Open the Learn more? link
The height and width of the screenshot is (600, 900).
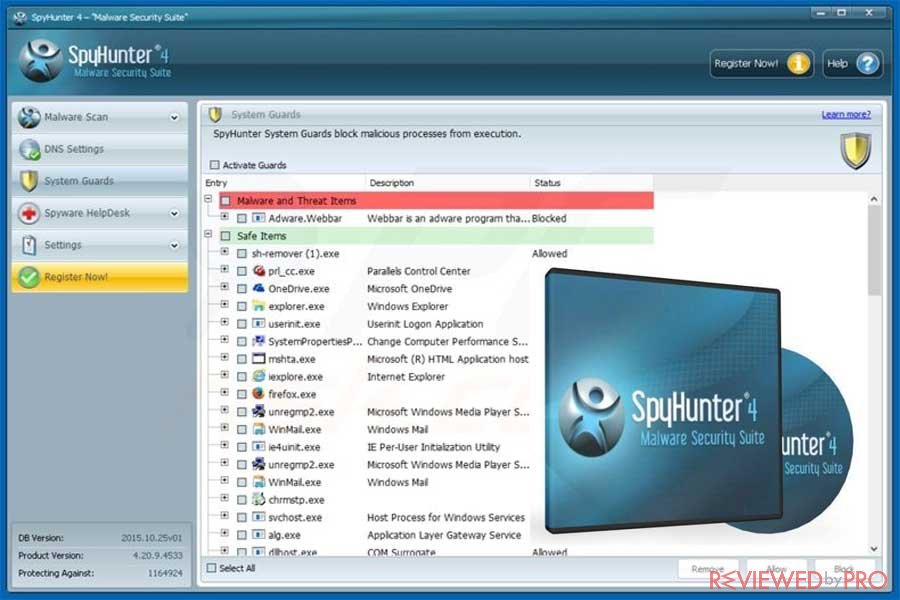click(x=845, y=114)
